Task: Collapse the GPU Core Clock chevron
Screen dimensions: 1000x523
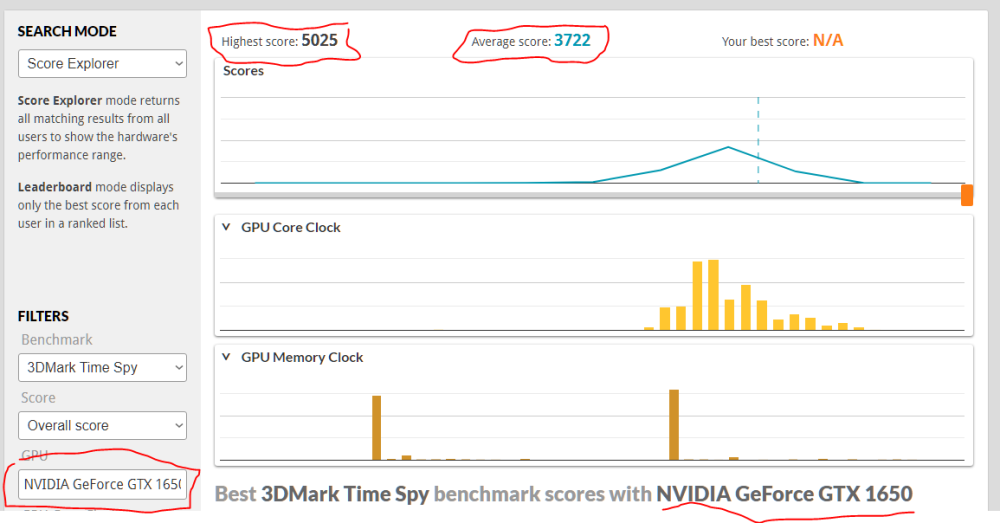Action: pos(226,228)
